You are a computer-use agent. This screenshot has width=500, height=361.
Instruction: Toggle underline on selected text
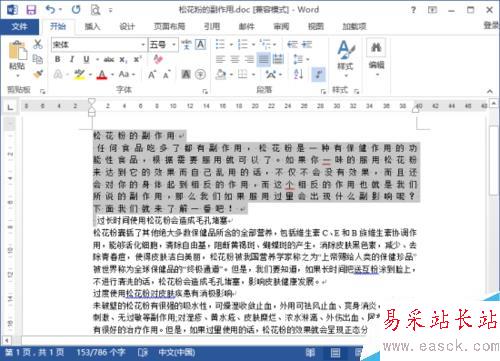click(x=86, y=59)
